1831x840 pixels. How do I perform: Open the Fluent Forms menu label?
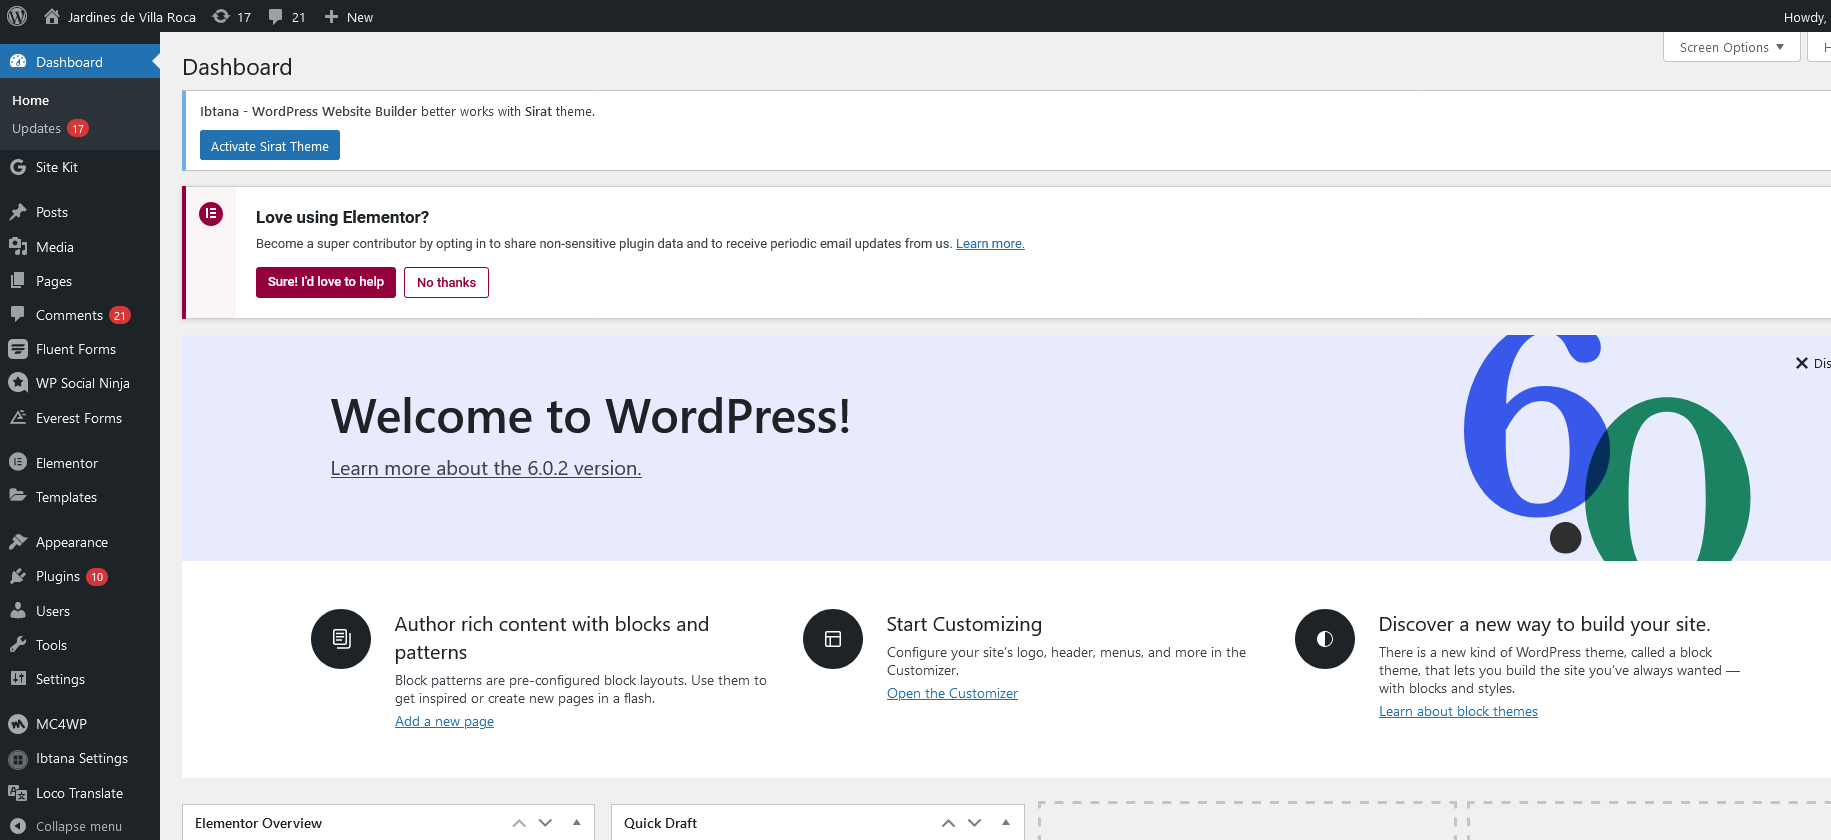click(76, 349)
